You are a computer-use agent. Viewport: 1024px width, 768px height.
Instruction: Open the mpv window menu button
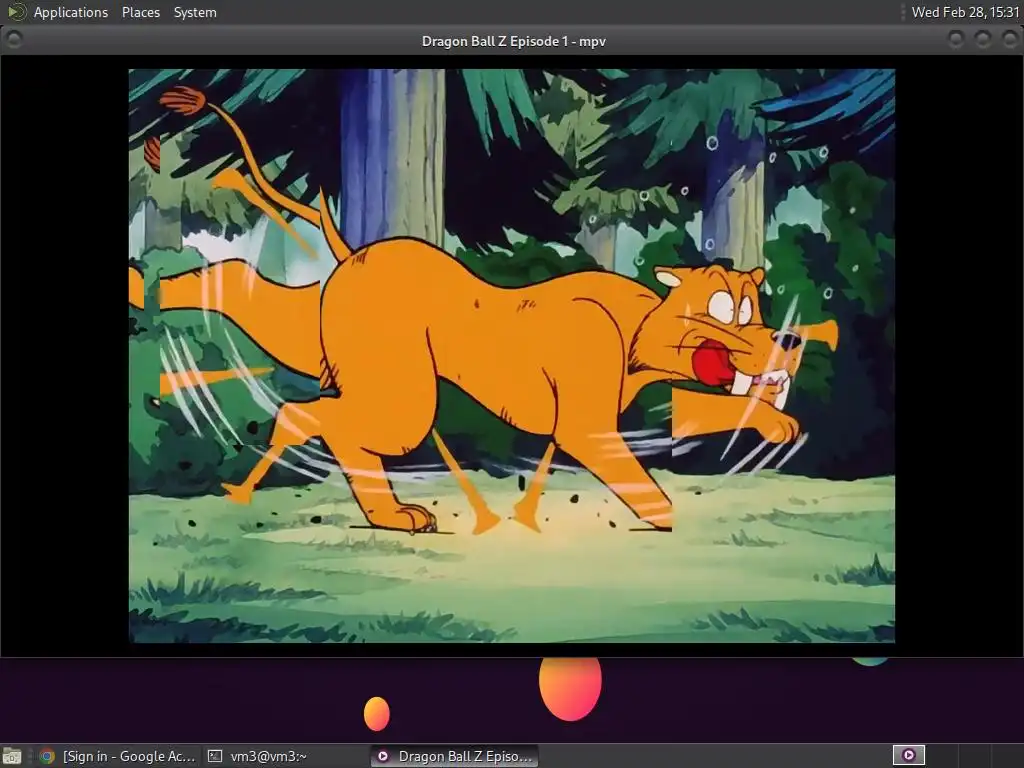click(14, 40)
